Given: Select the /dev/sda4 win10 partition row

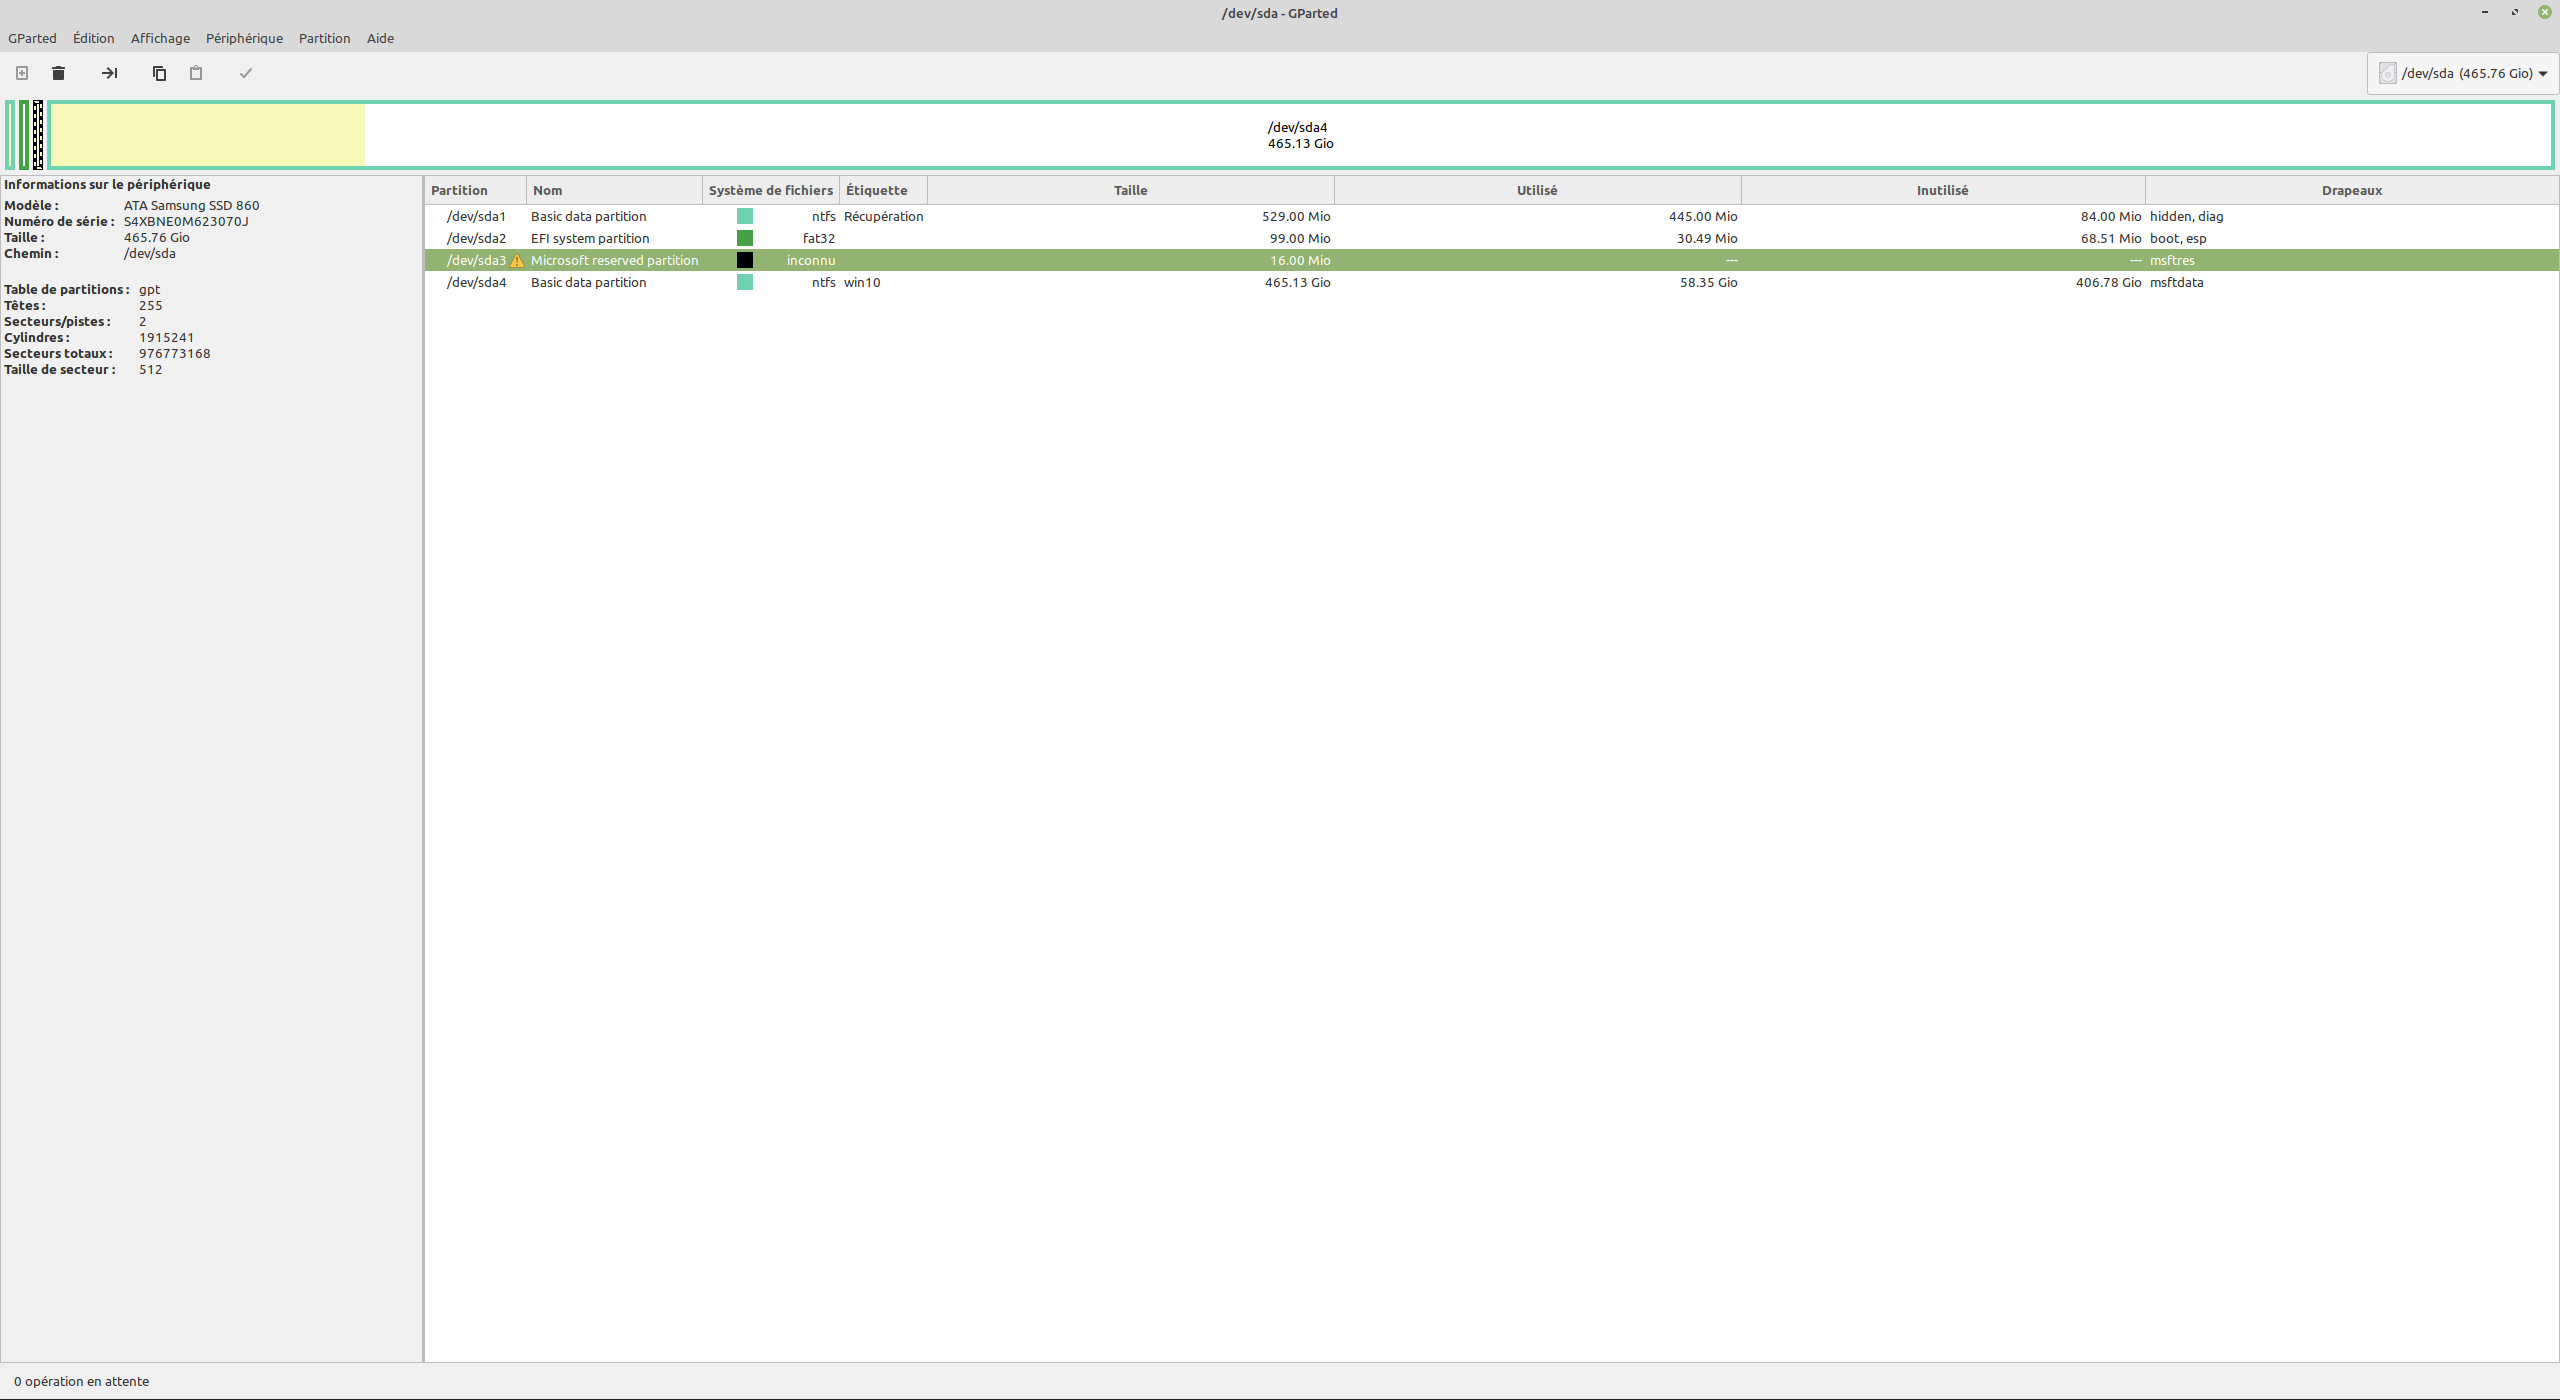Looking at the screenshot, I should (1000, 282).
